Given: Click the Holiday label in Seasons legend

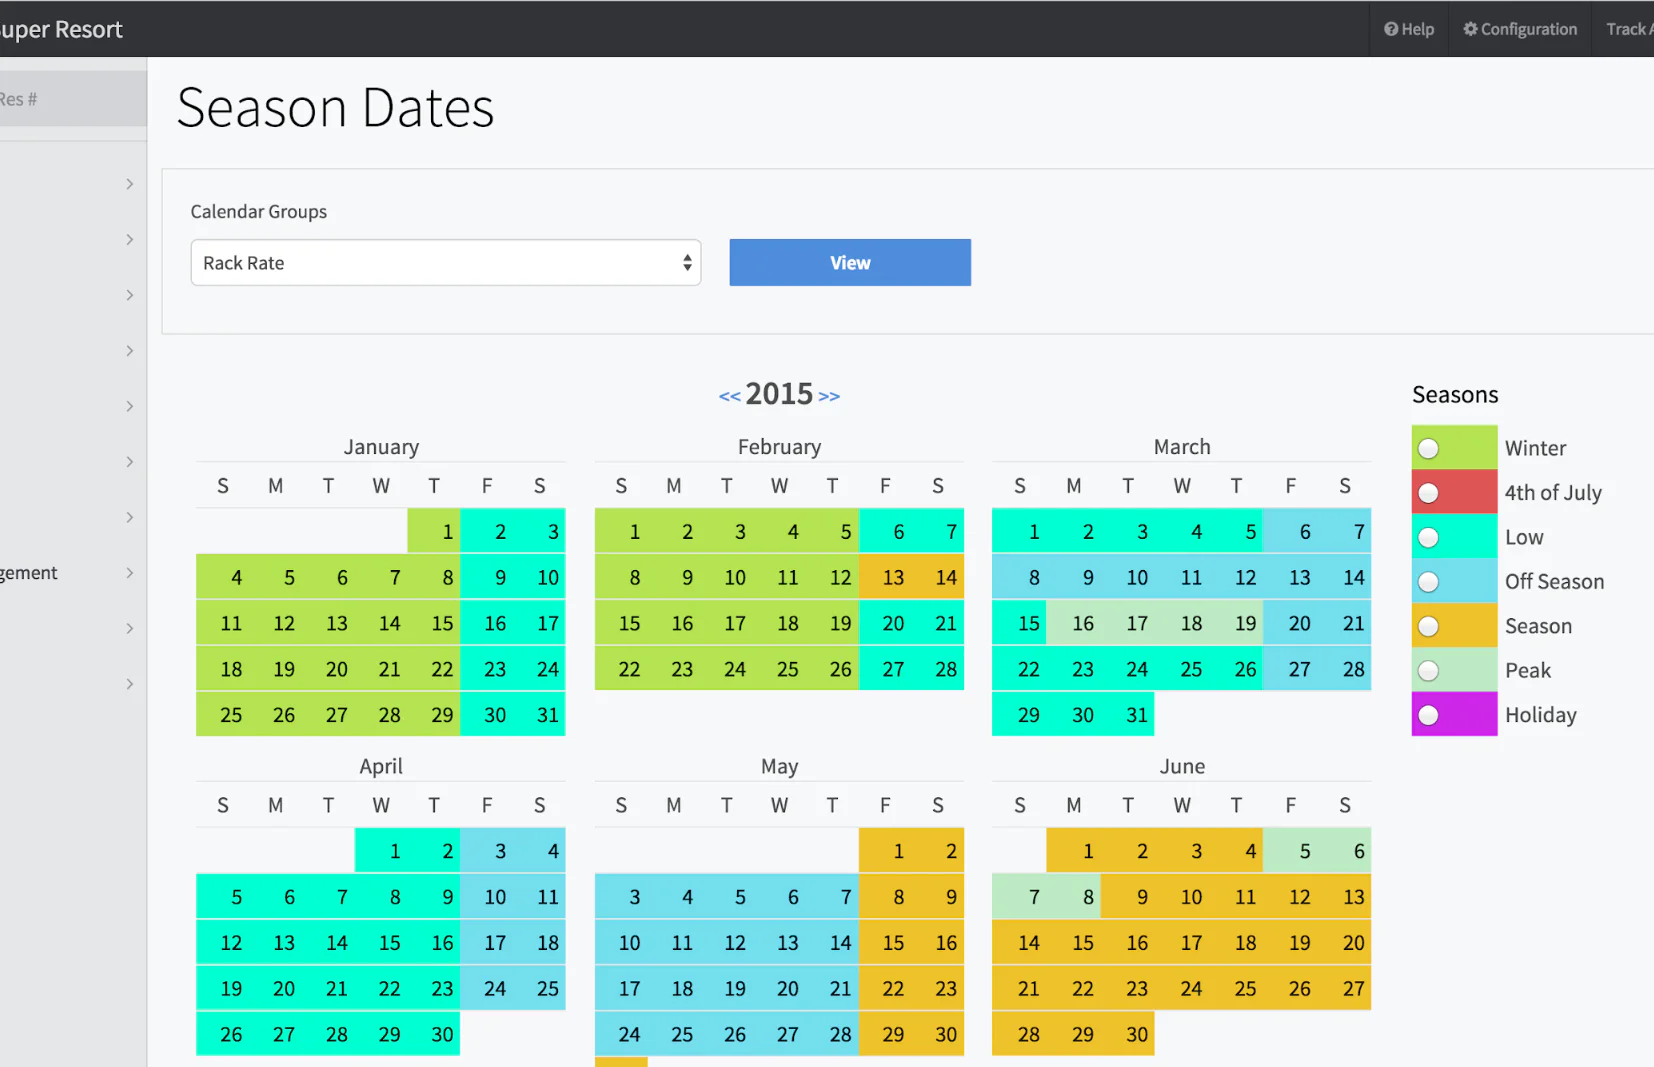Looking at the screenshot, I should [x=1540, y=715].
